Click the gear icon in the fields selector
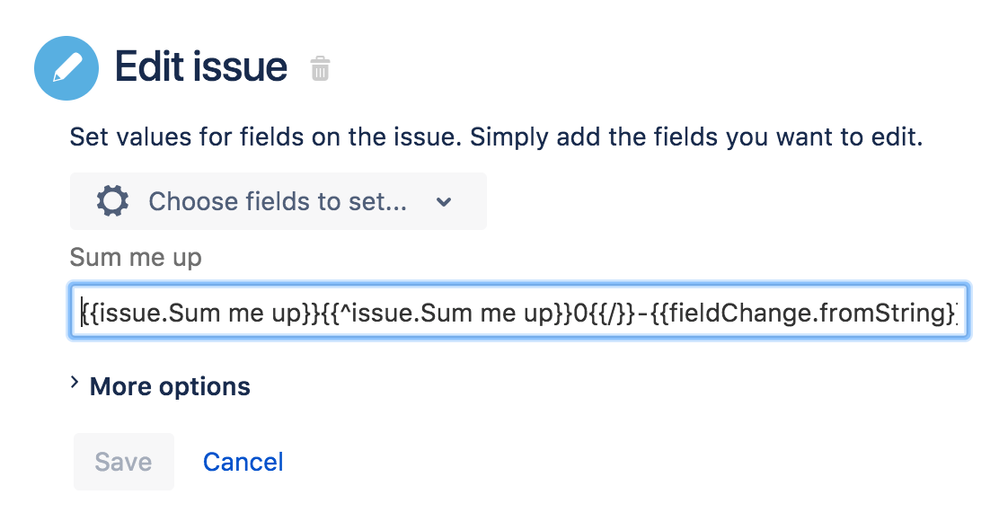The width and height of the screenshot is (999, 521). [x=113, y=201]
